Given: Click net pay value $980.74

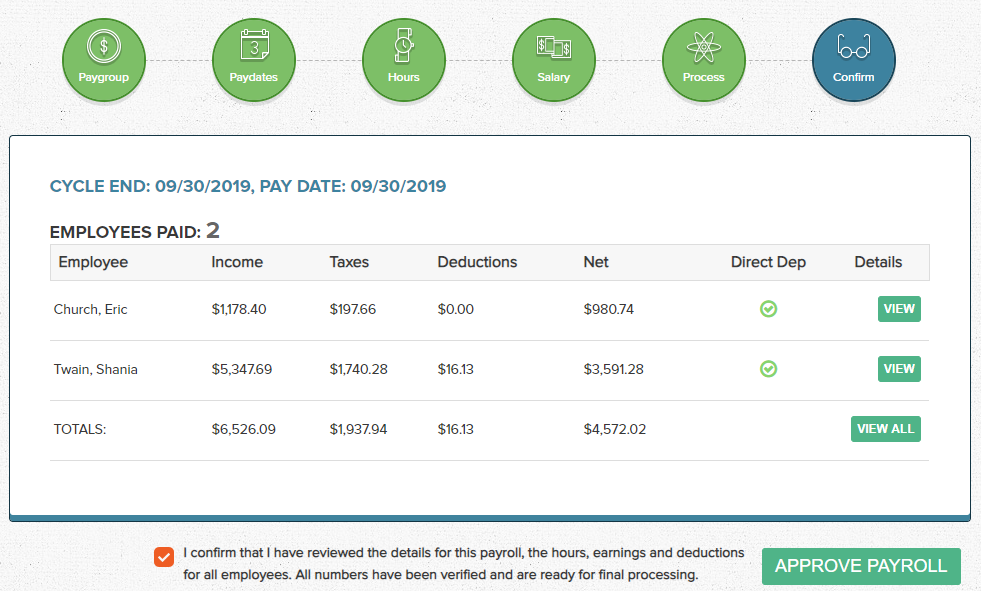Looking at the screenshot, I should (609, 309).
